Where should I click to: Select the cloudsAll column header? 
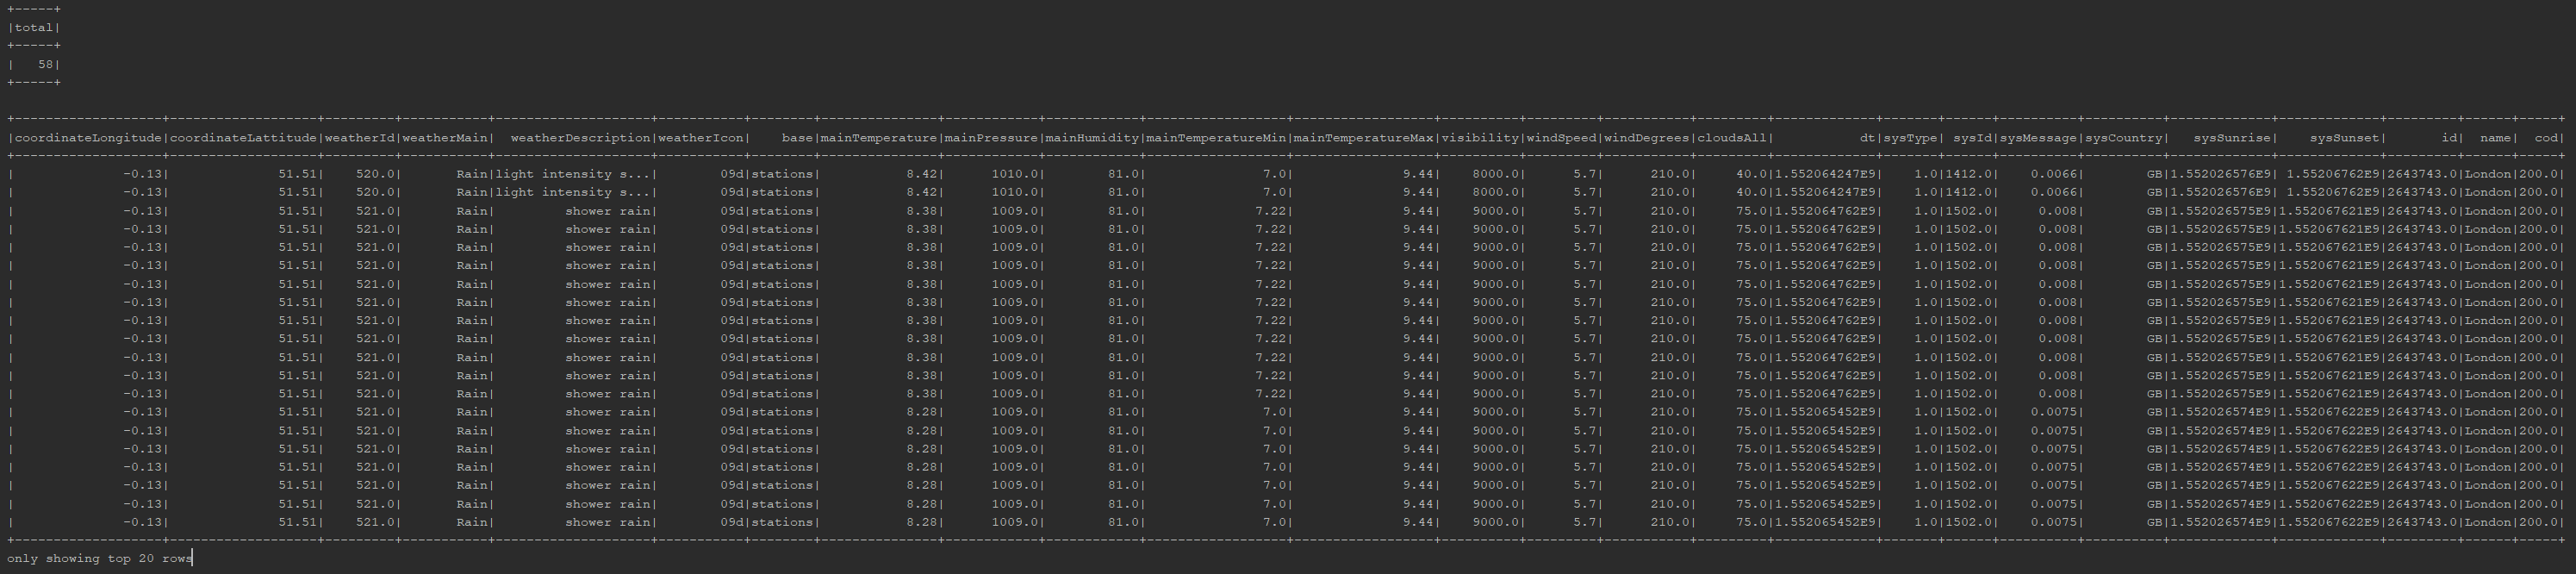pos(1732,138)
